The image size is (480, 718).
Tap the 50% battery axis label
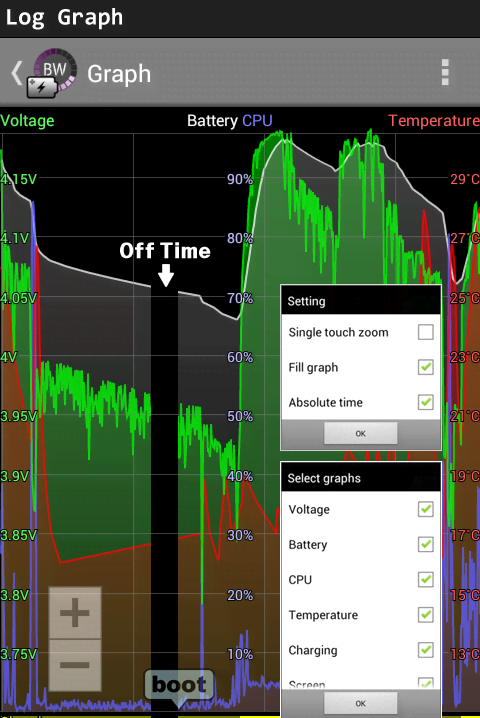click(240, 416)
